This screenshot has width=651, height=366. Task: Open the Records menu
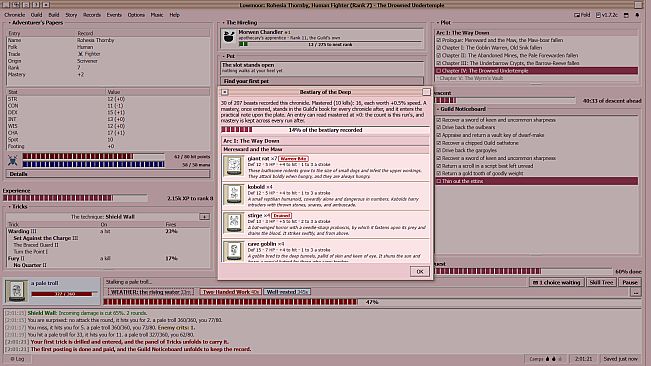coord(92,15)
